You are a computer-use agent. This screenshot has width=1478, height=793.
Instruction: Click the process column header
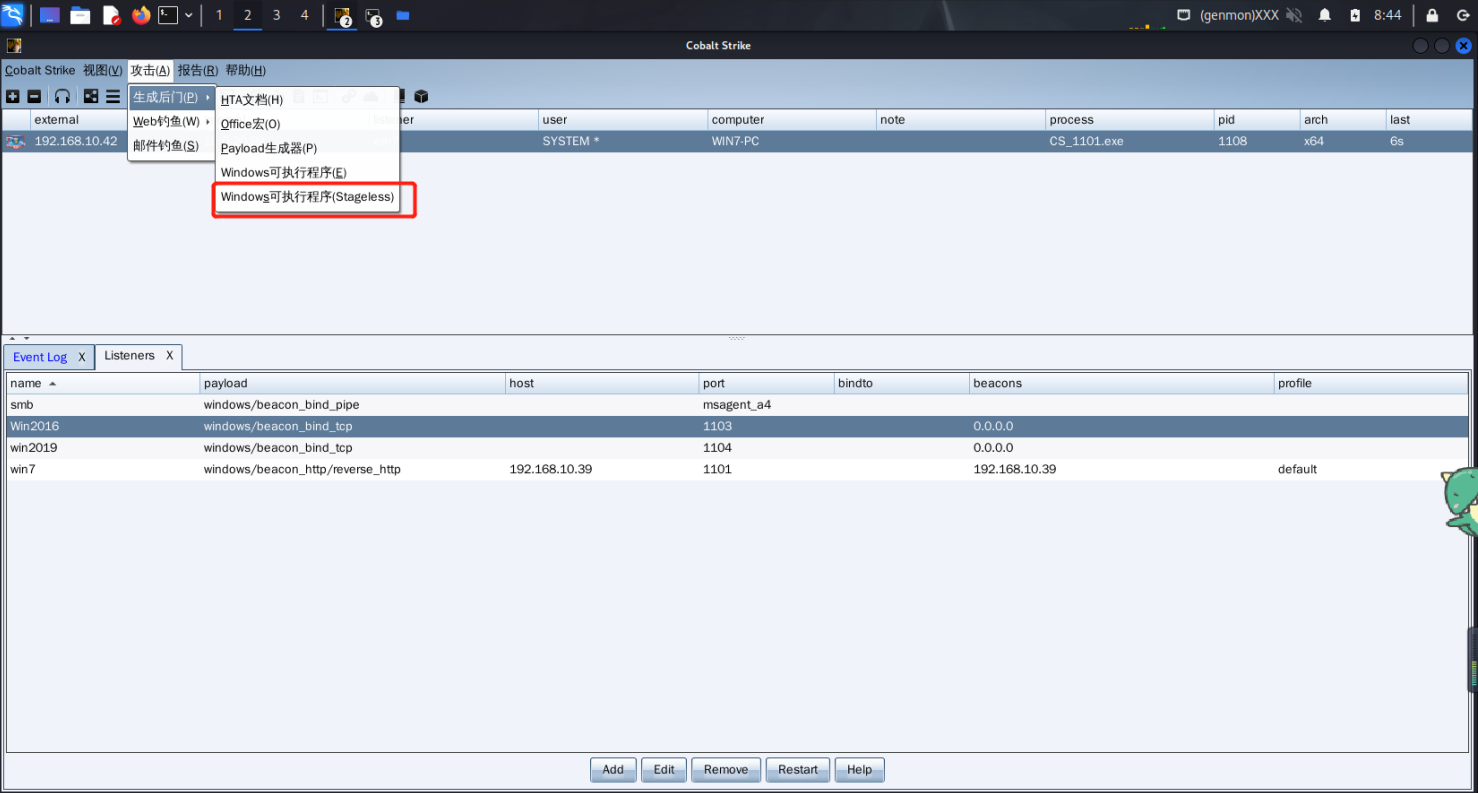[x=1129, y=120]
